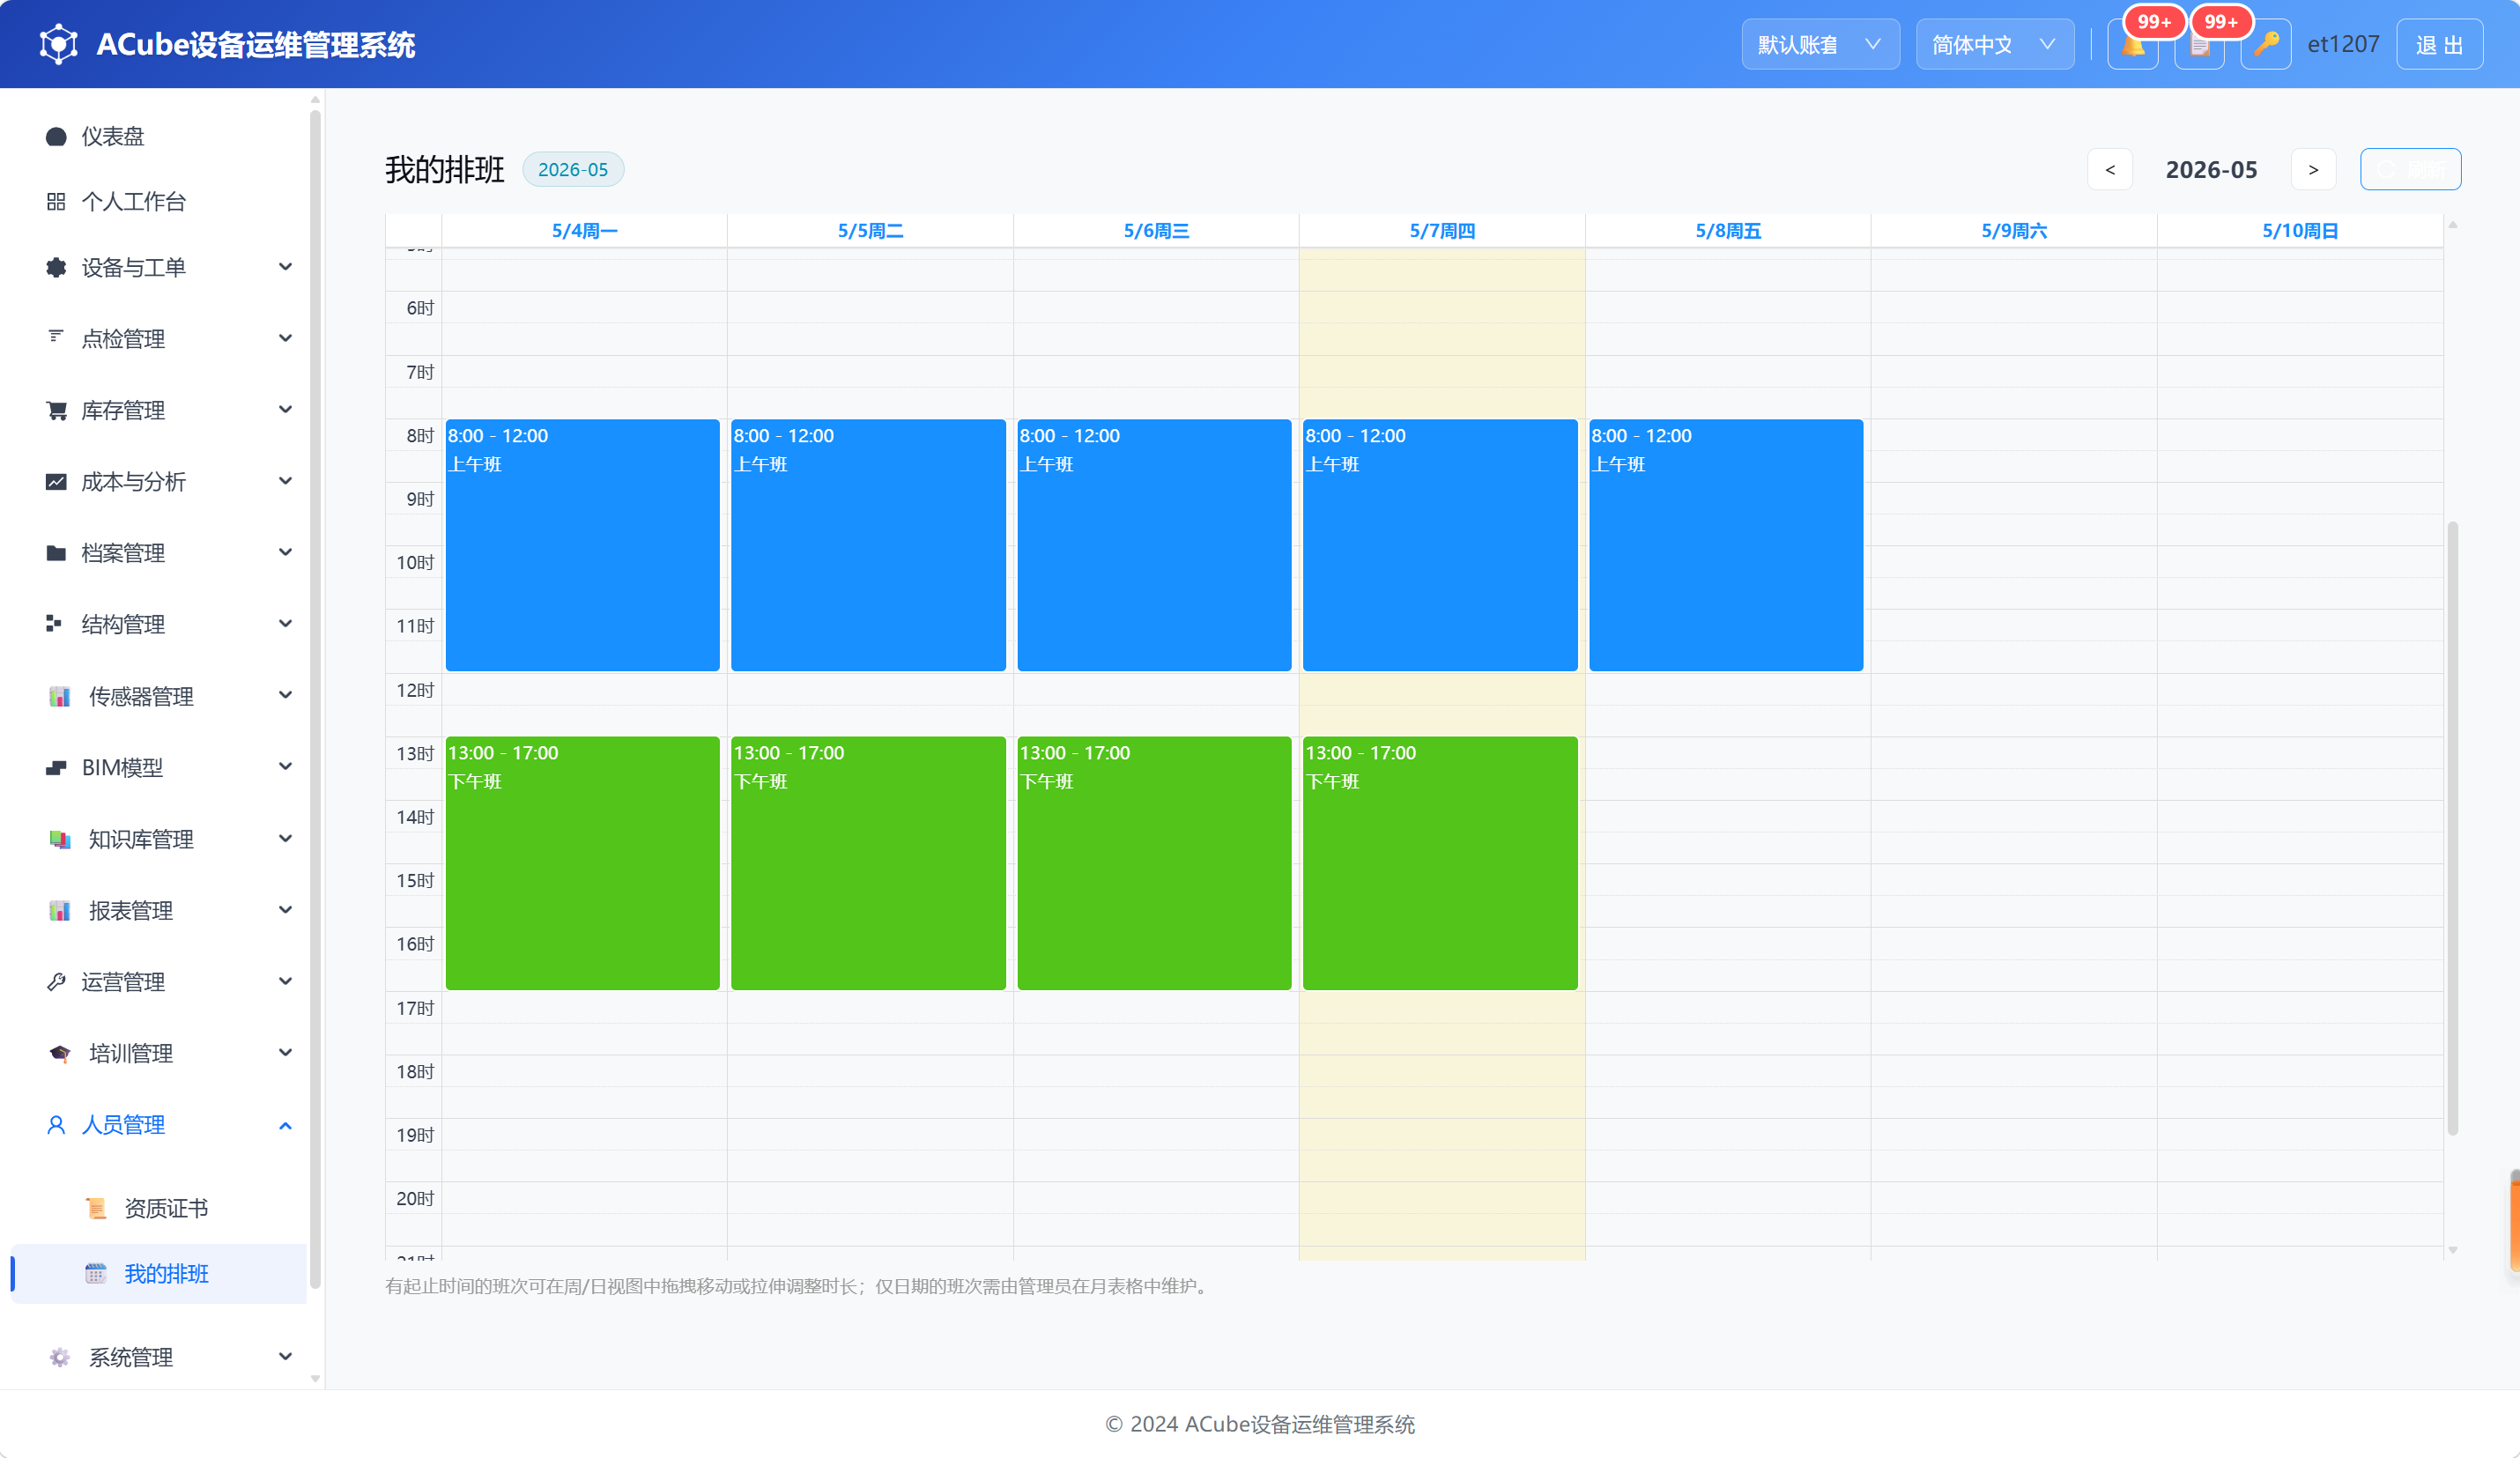Screen dimensions: 2520x1458
Task: Click the 5/9周六 column header
Action: click(x=2014, y=231)
